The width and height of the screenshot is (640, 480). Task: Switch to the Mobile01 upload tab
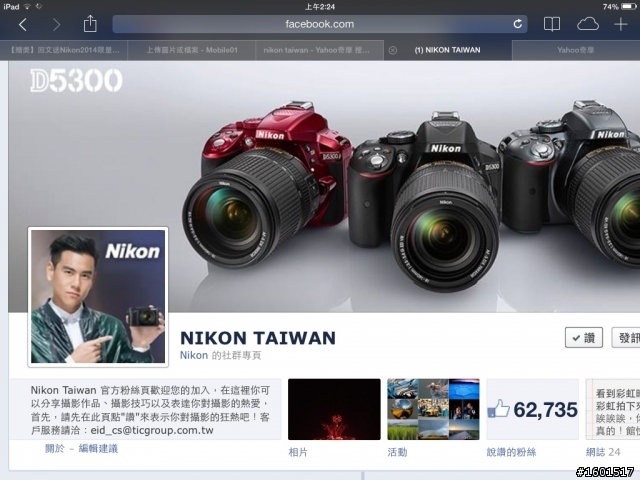191,50
